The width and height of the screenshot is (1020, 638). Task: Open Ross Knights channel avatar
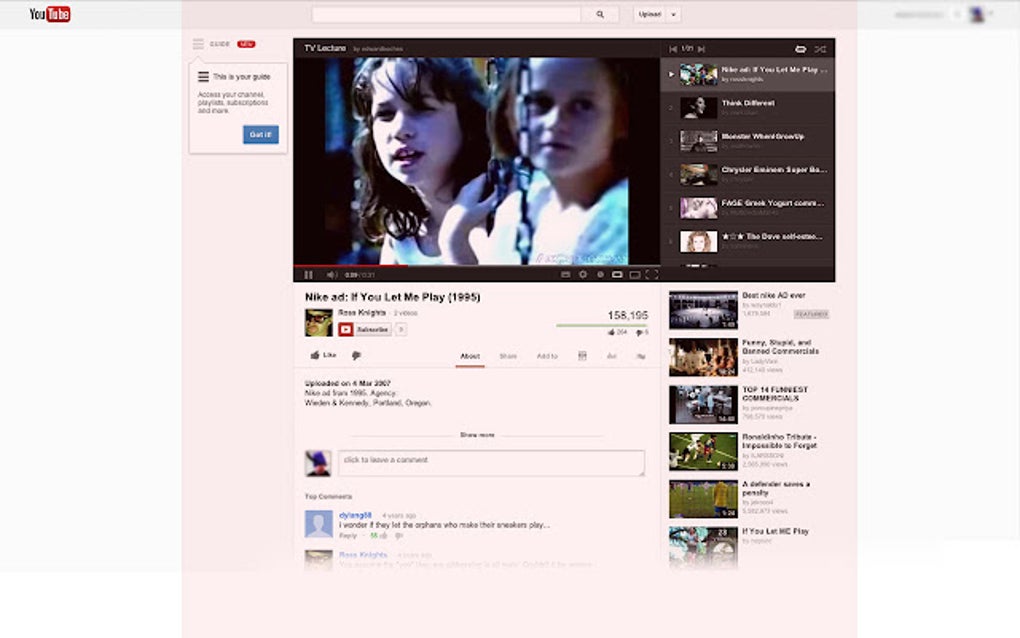tap(319, 323)
